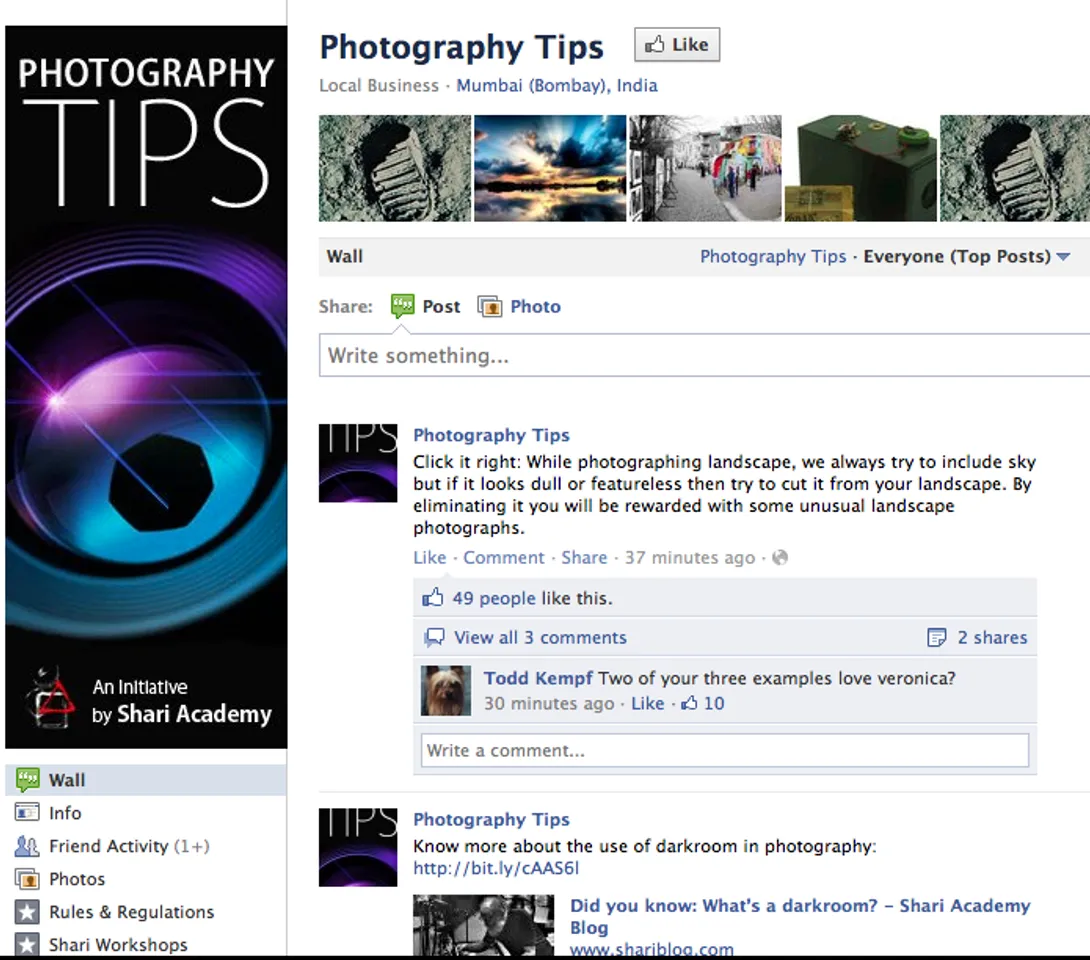Open the sunset clouds reflection thumbnail
Image resolution: width=1090 pixels, height=960 pixels.
coord(550,168)
